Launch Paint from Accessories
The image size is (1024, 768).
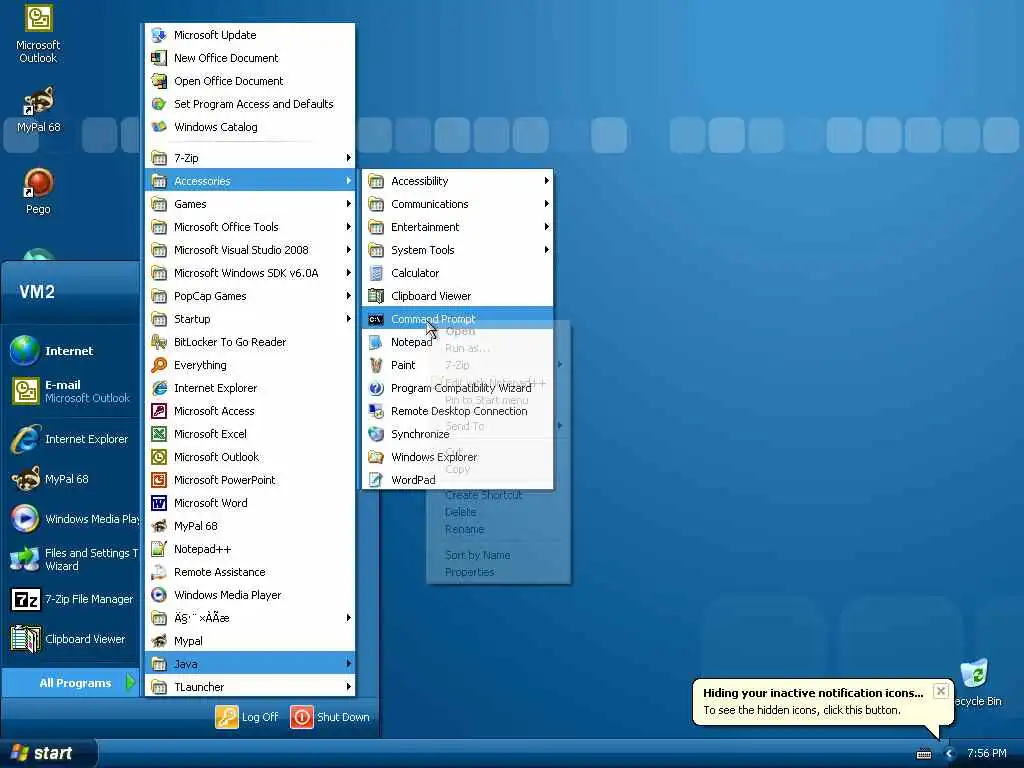pos(457,365)
